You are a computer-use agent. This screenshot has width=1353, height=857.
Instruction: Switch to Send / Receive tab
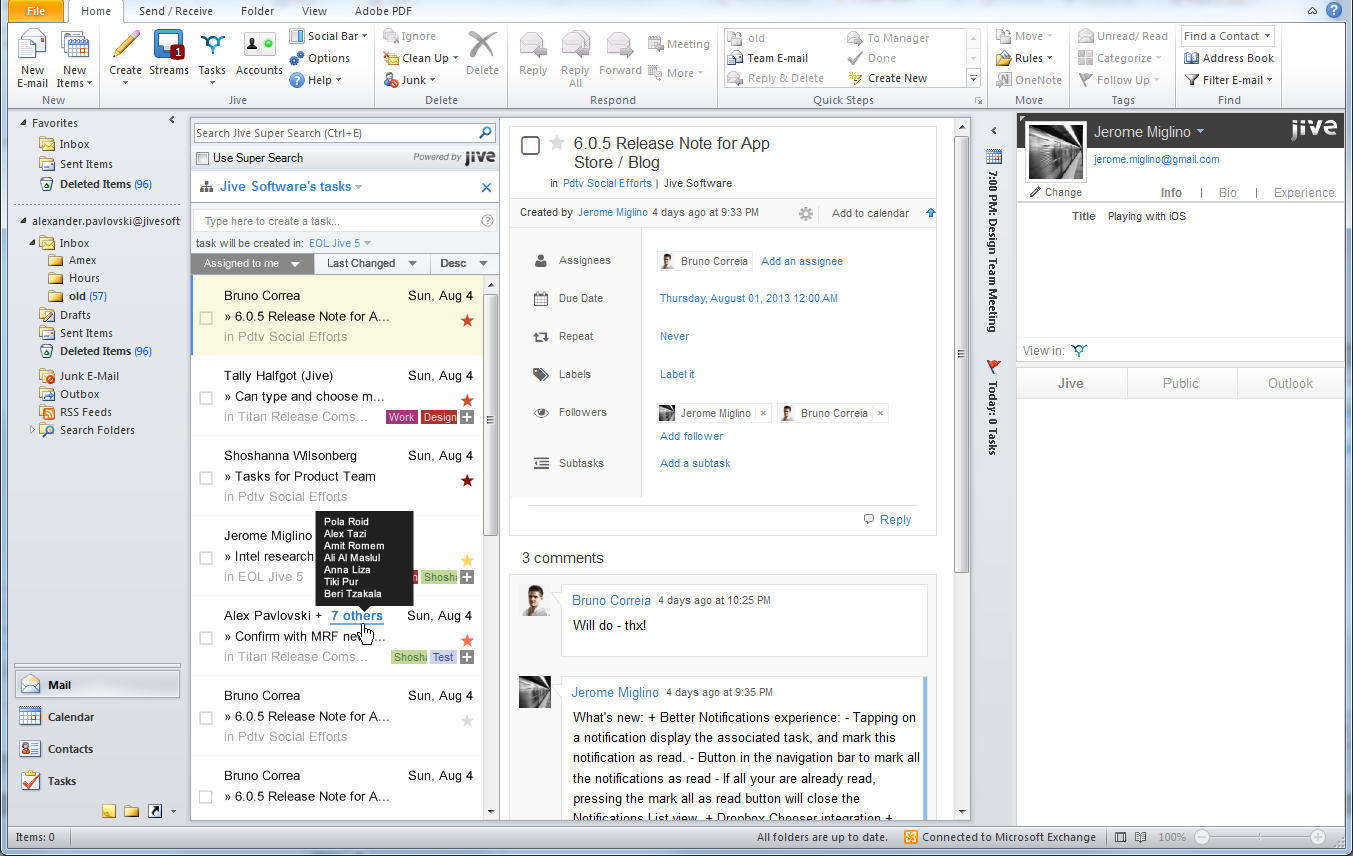[176, 11]
